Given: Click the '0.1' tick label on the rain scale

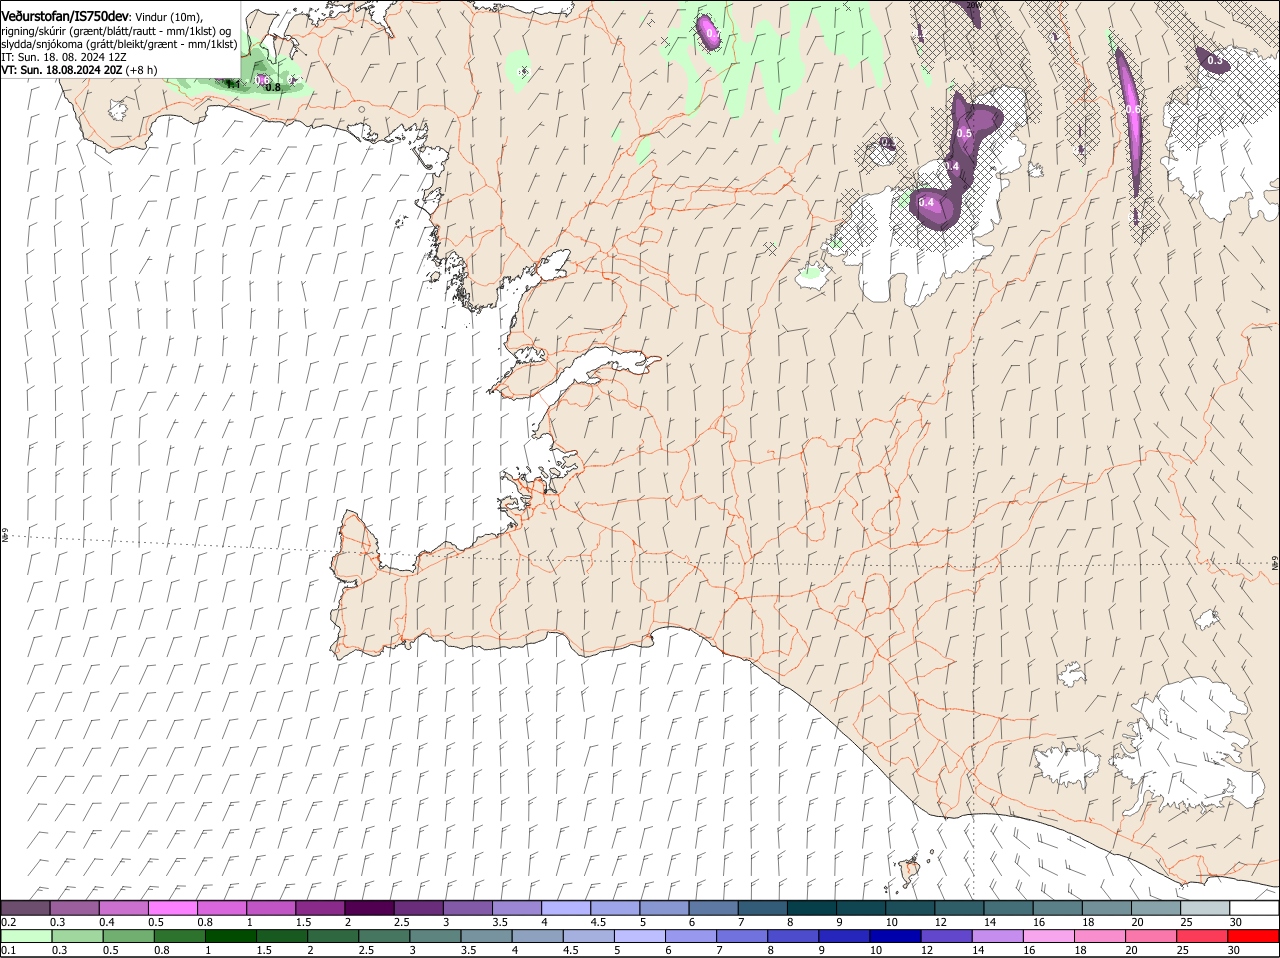Looking at the screenshot, I should coord(9,949).
